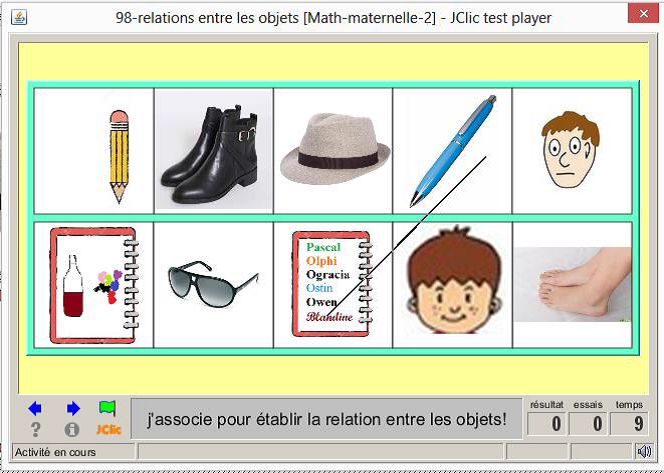Open help with the question mark icon
This screenshot has height=473, width=664.
click(x=36, y=430)
